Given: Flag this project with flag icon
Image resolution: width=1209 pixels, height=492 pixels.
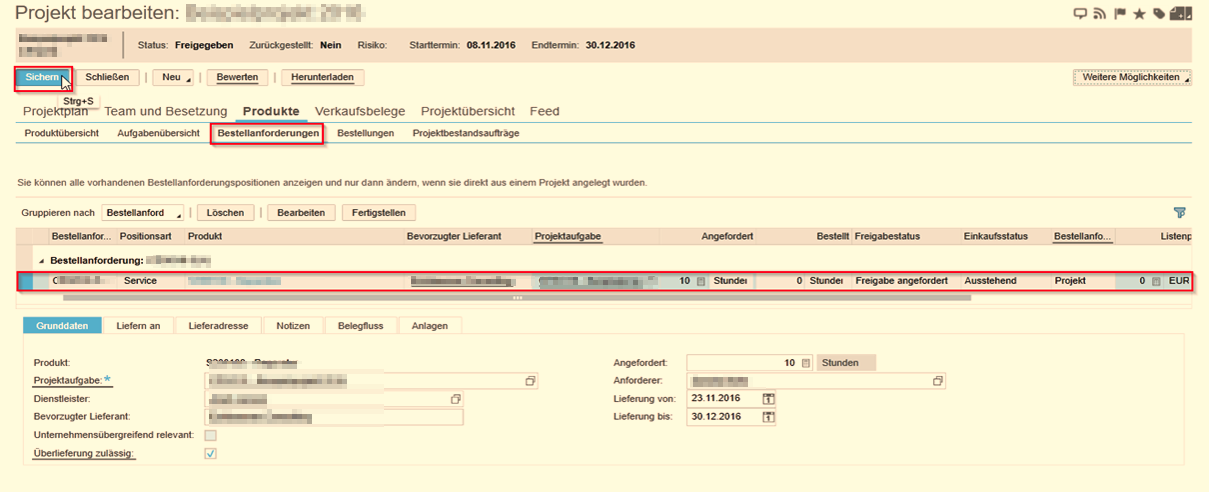Looking at the screenshot, I should tap(1120, 14).
